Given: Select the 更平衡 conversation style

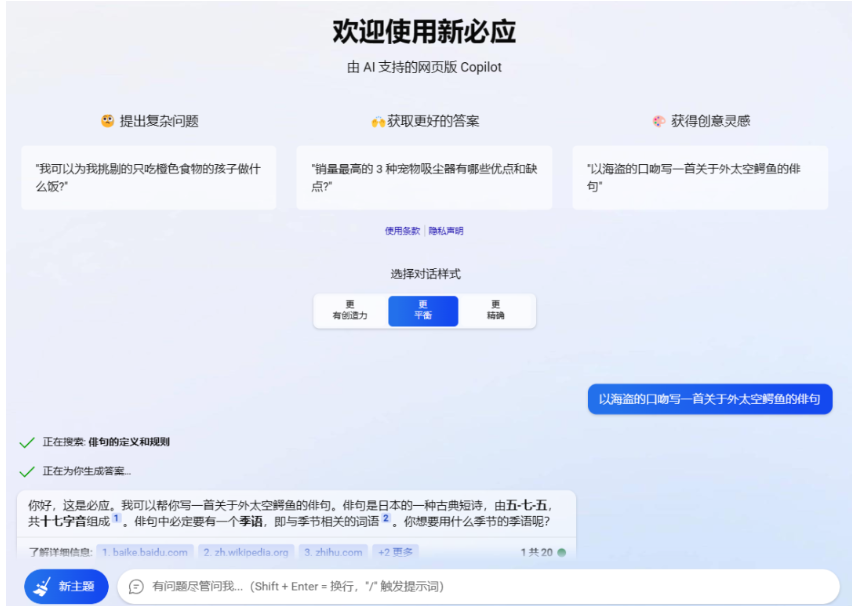Looking at the screenshot, I should (x=423, y=311).
